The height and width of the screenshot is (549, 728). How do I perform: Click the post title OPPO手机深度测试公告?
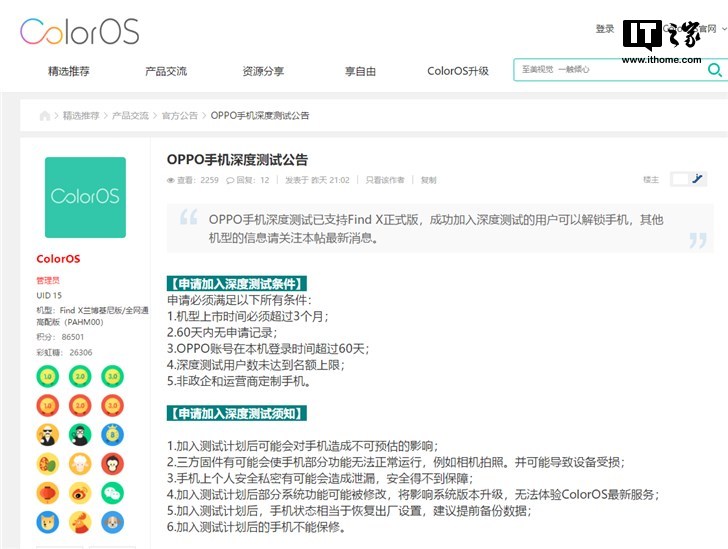point(237,160)
